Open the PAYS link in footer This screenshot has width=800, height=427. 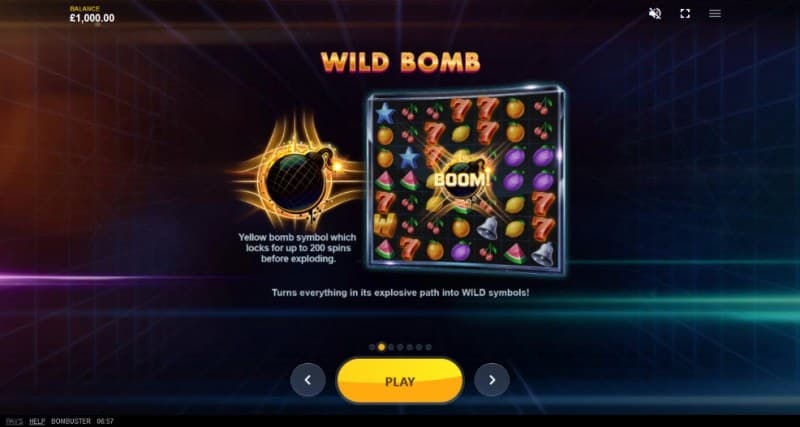[x=14, y=421]
